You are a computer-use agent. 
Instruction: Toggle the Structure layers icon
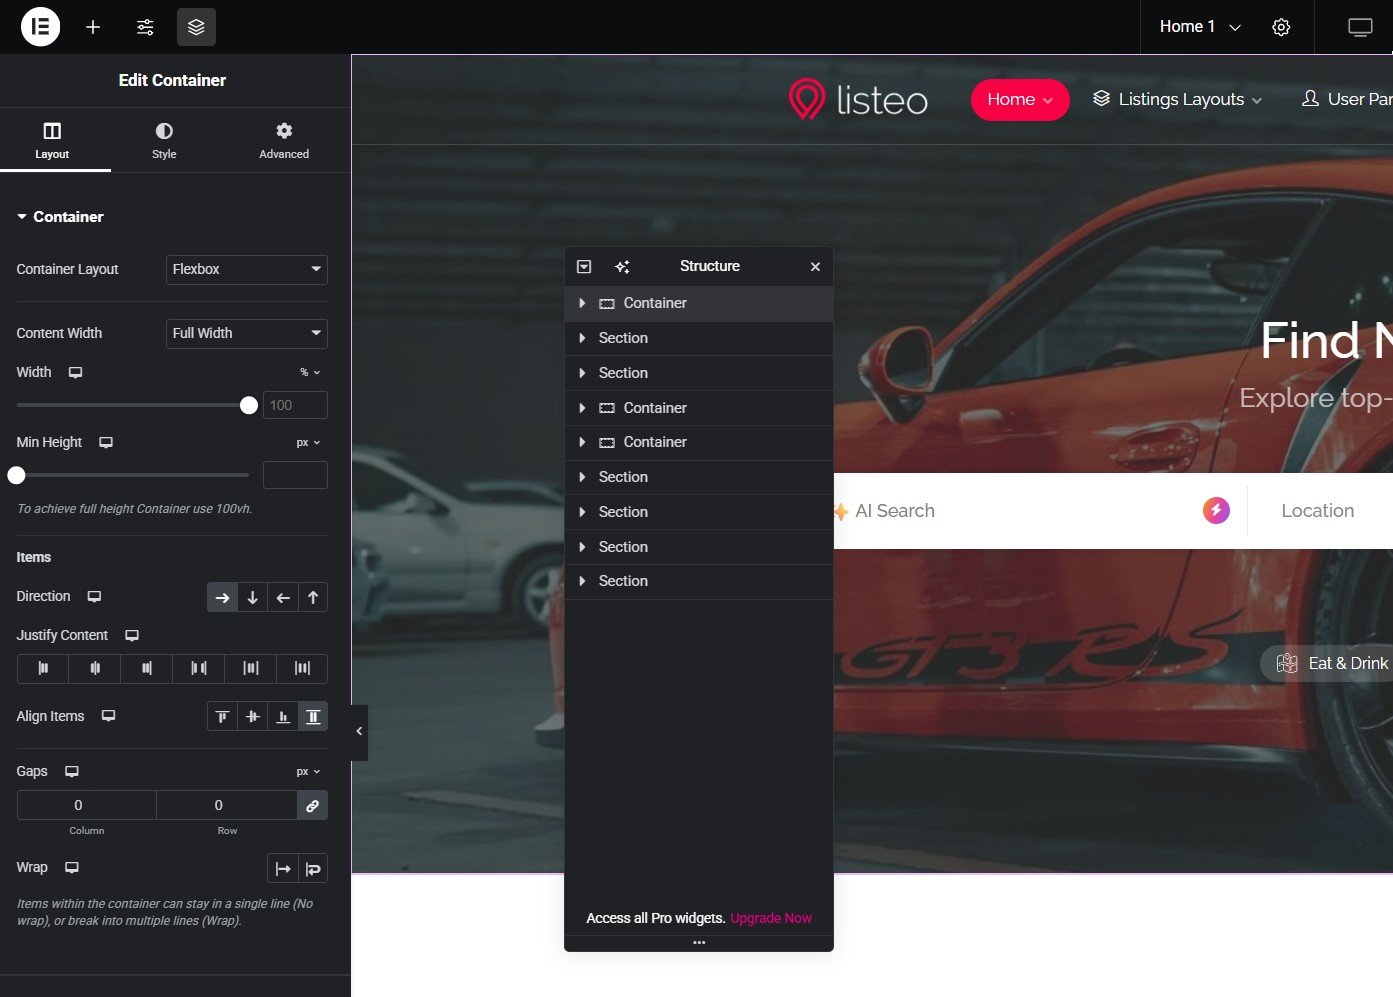[196, 27]
